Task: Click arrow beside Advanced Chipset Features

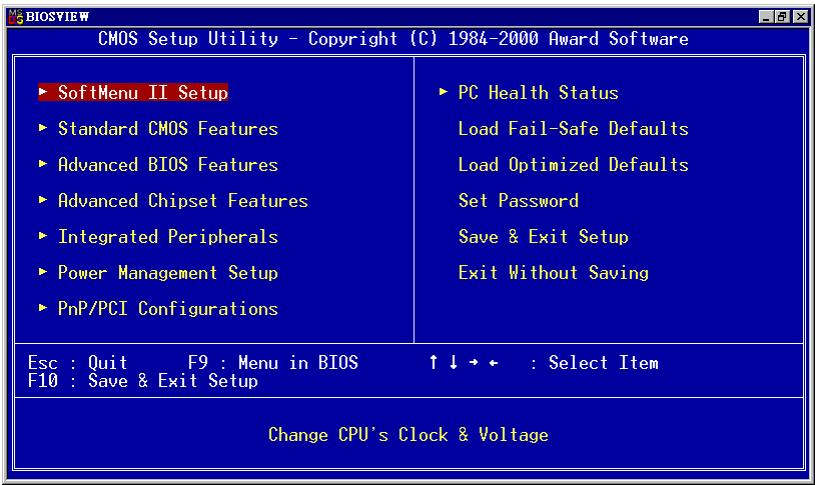Action: click(43, 200)
